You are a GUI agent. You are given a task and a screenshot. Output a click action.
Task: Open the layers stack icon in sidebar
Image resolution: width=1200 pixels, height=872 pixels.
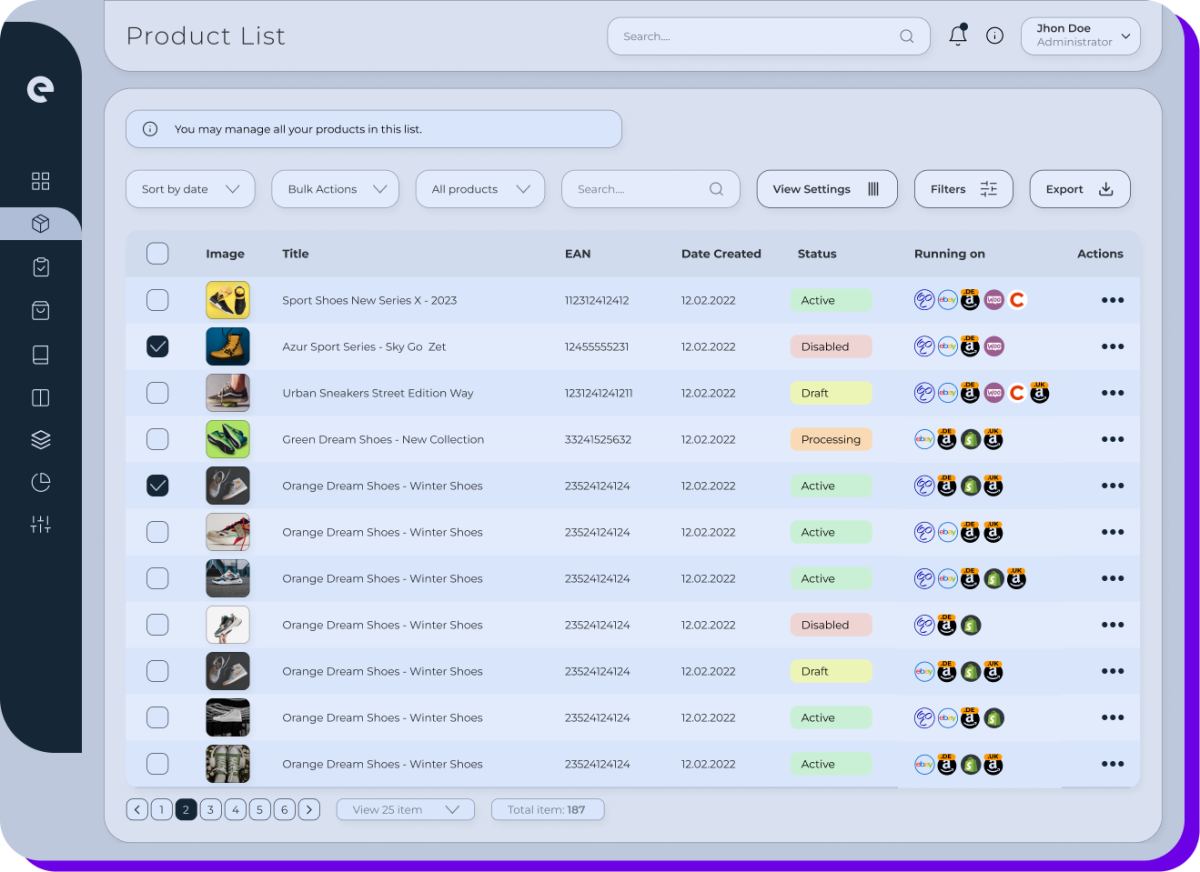[40, 439]
